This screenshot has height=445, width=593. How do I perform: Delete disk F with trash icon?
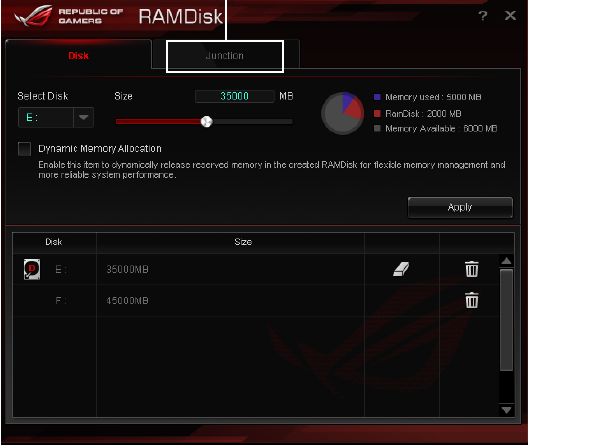coord(472,300)
